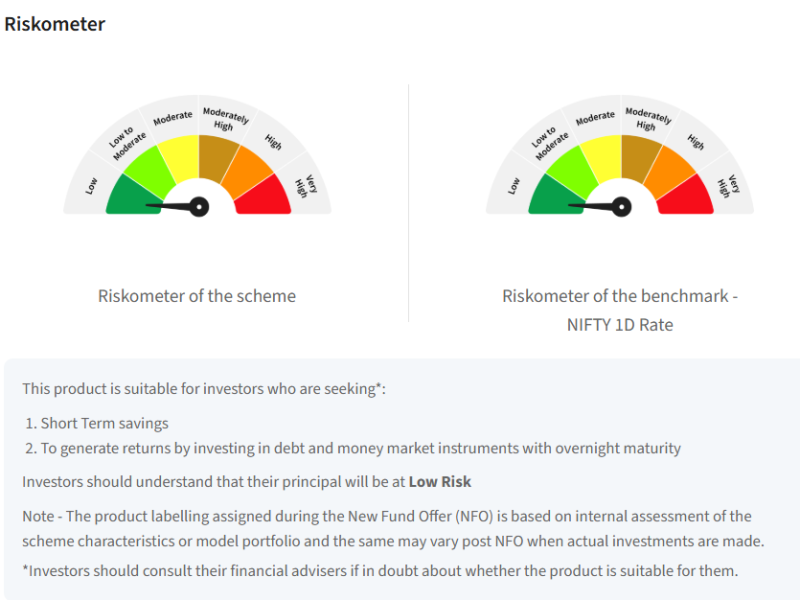
Task: Click the Low label on scheme riskometer
Action: pos(91,185)
